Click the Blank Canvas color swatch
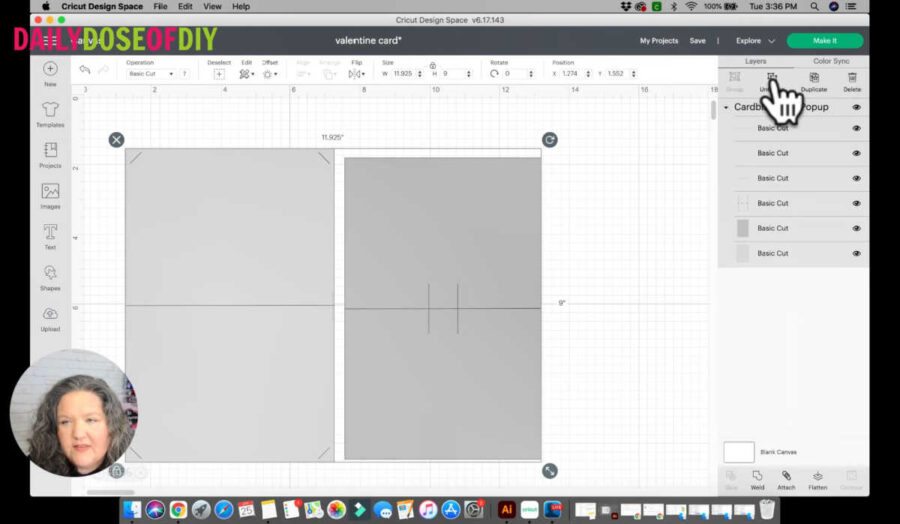Image resolution: width=900 pixels, height=524 pixels. [x=739, y=452]
